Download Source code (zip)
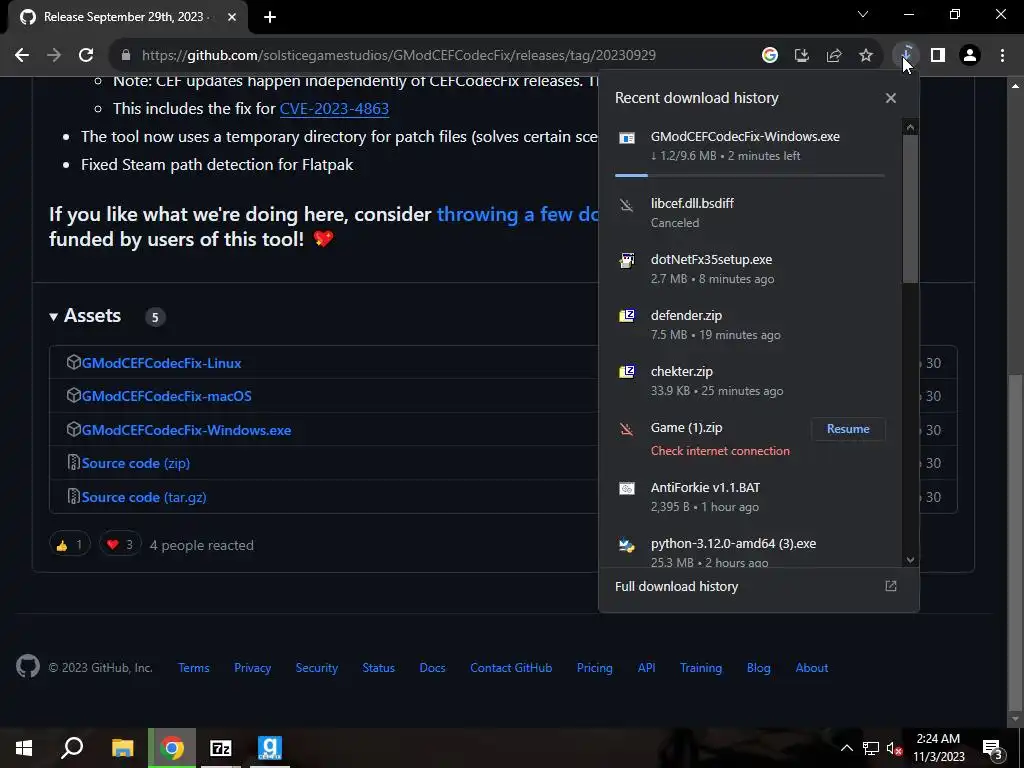1024x768 pixels. [x=136, y=463]
